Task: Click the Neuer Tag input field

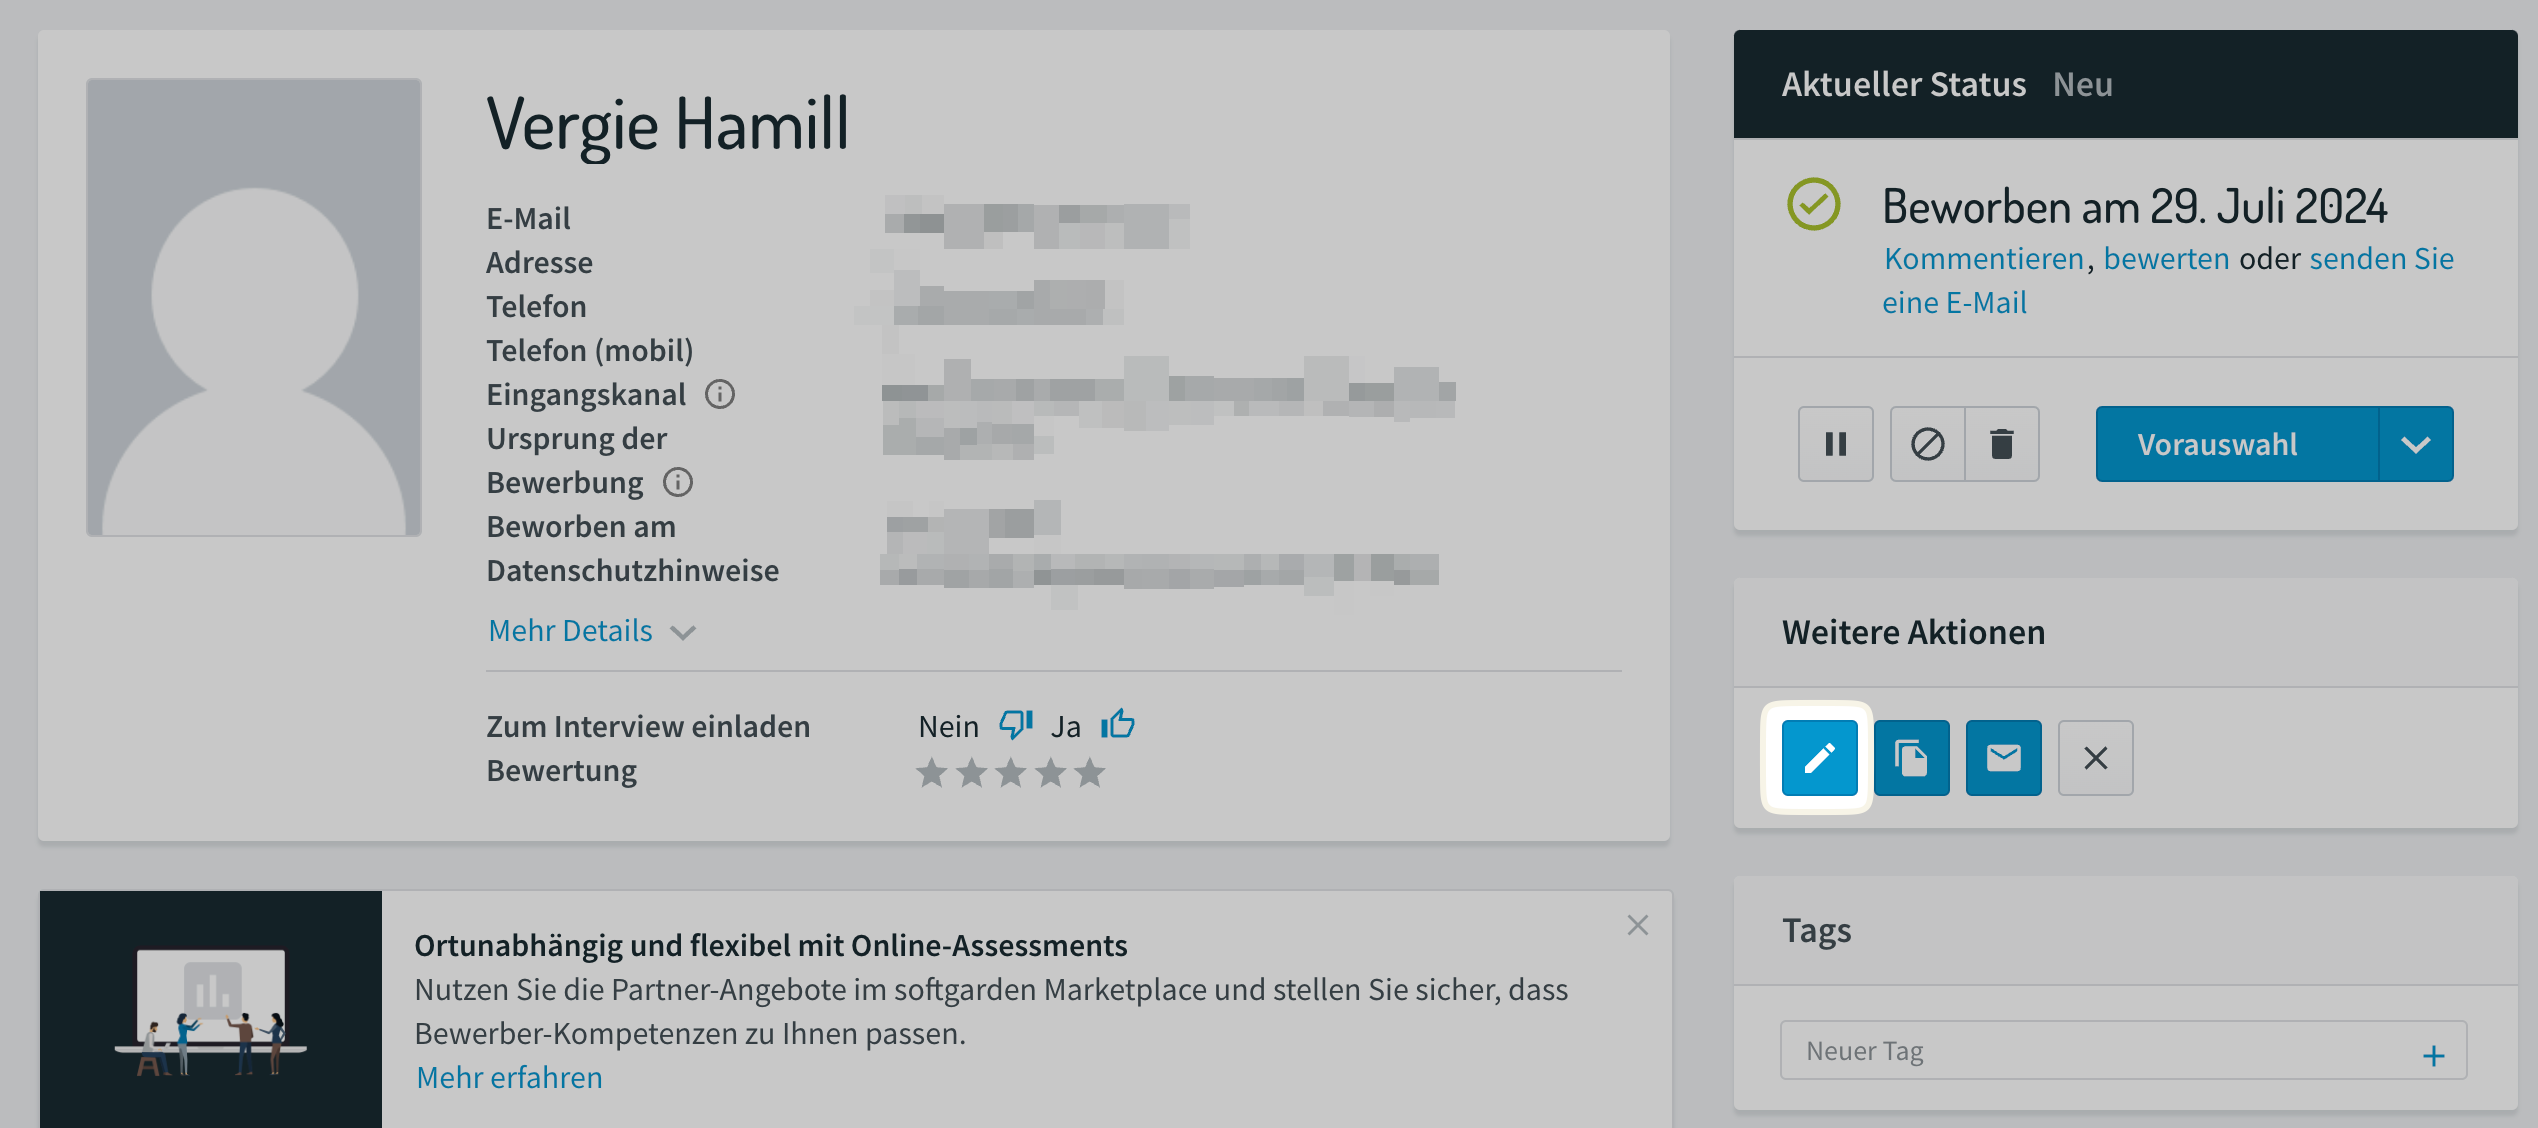Action: pyautogui.click(x=2095, y=1051)
